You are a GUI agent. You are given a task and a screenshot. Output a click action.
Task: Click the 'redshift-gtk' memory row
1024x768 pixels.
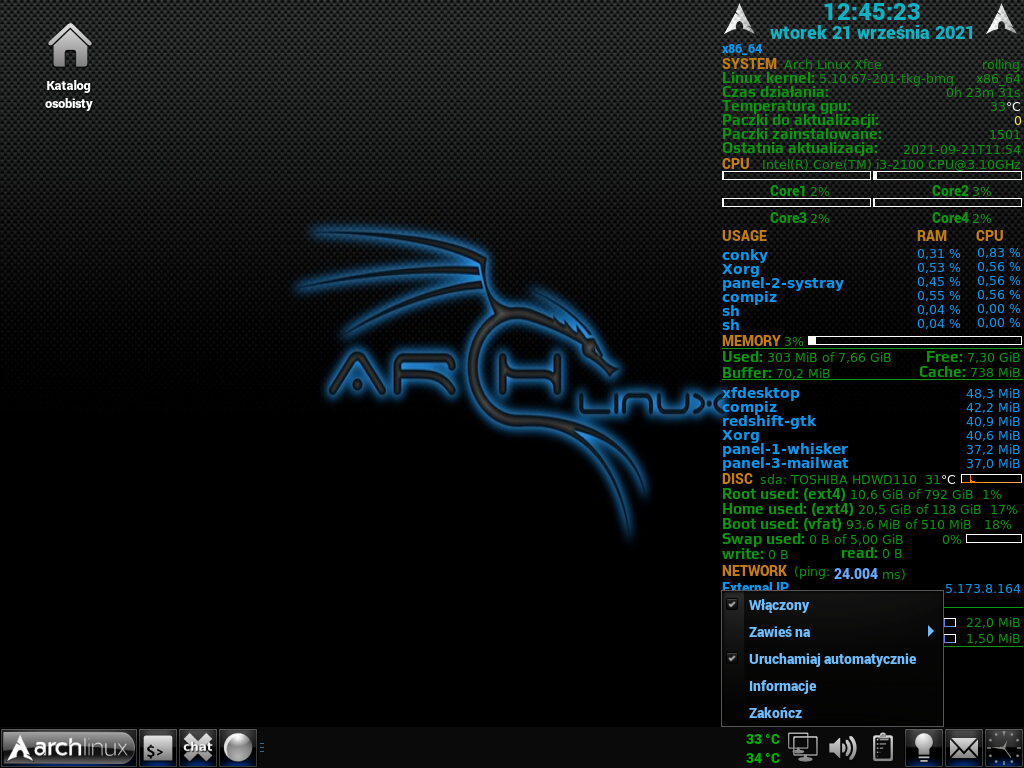coord(871,421)
